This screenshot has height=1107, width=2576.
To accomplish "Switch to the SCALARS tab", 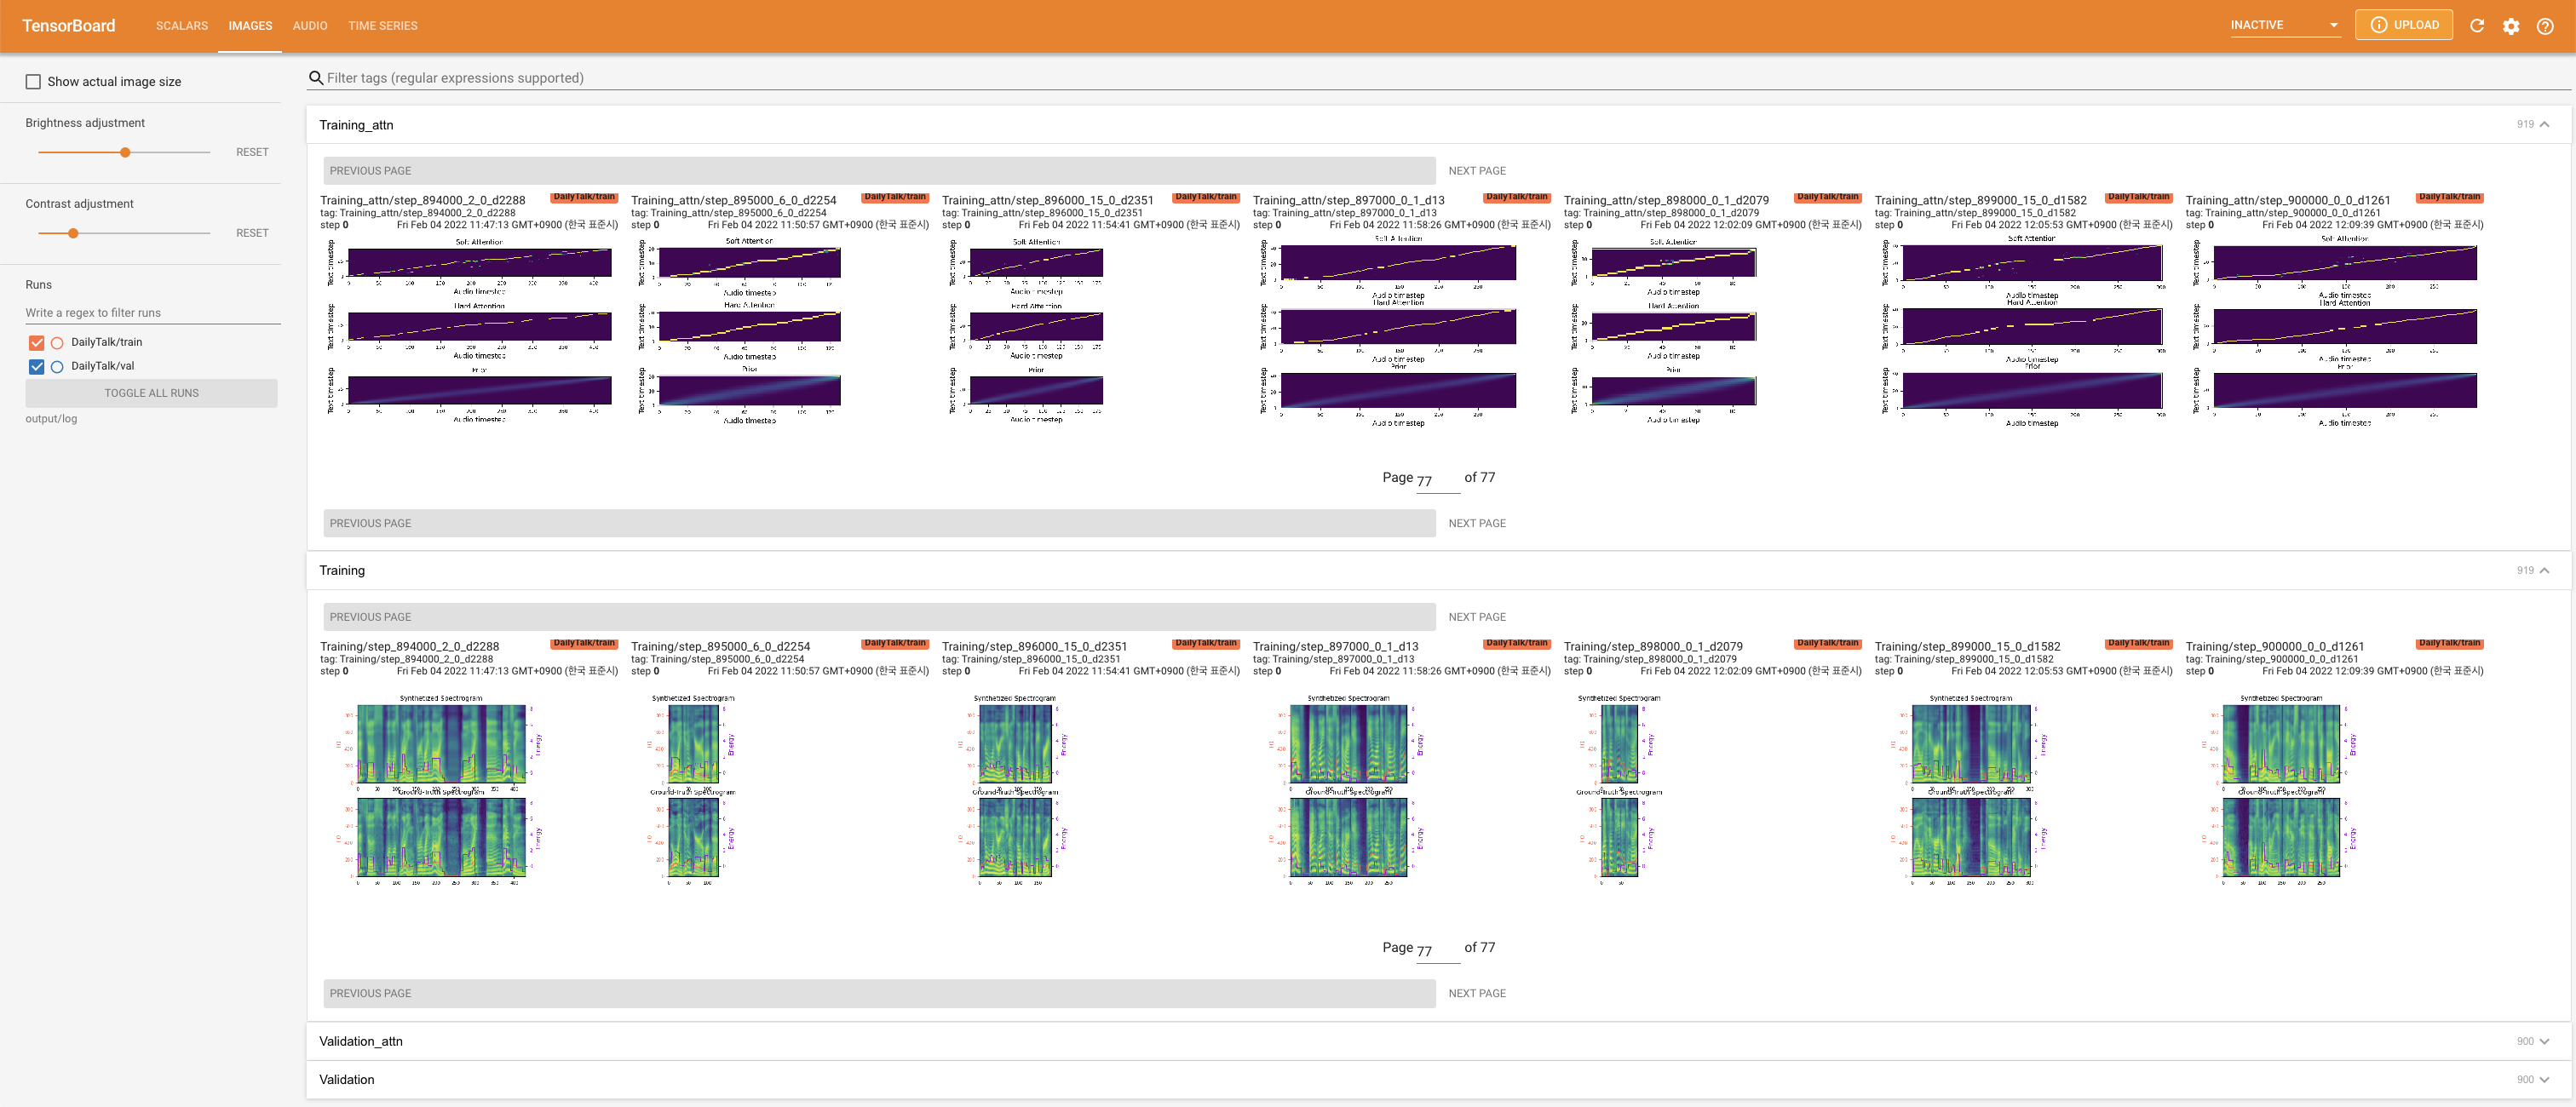I will tap(182, 26).
